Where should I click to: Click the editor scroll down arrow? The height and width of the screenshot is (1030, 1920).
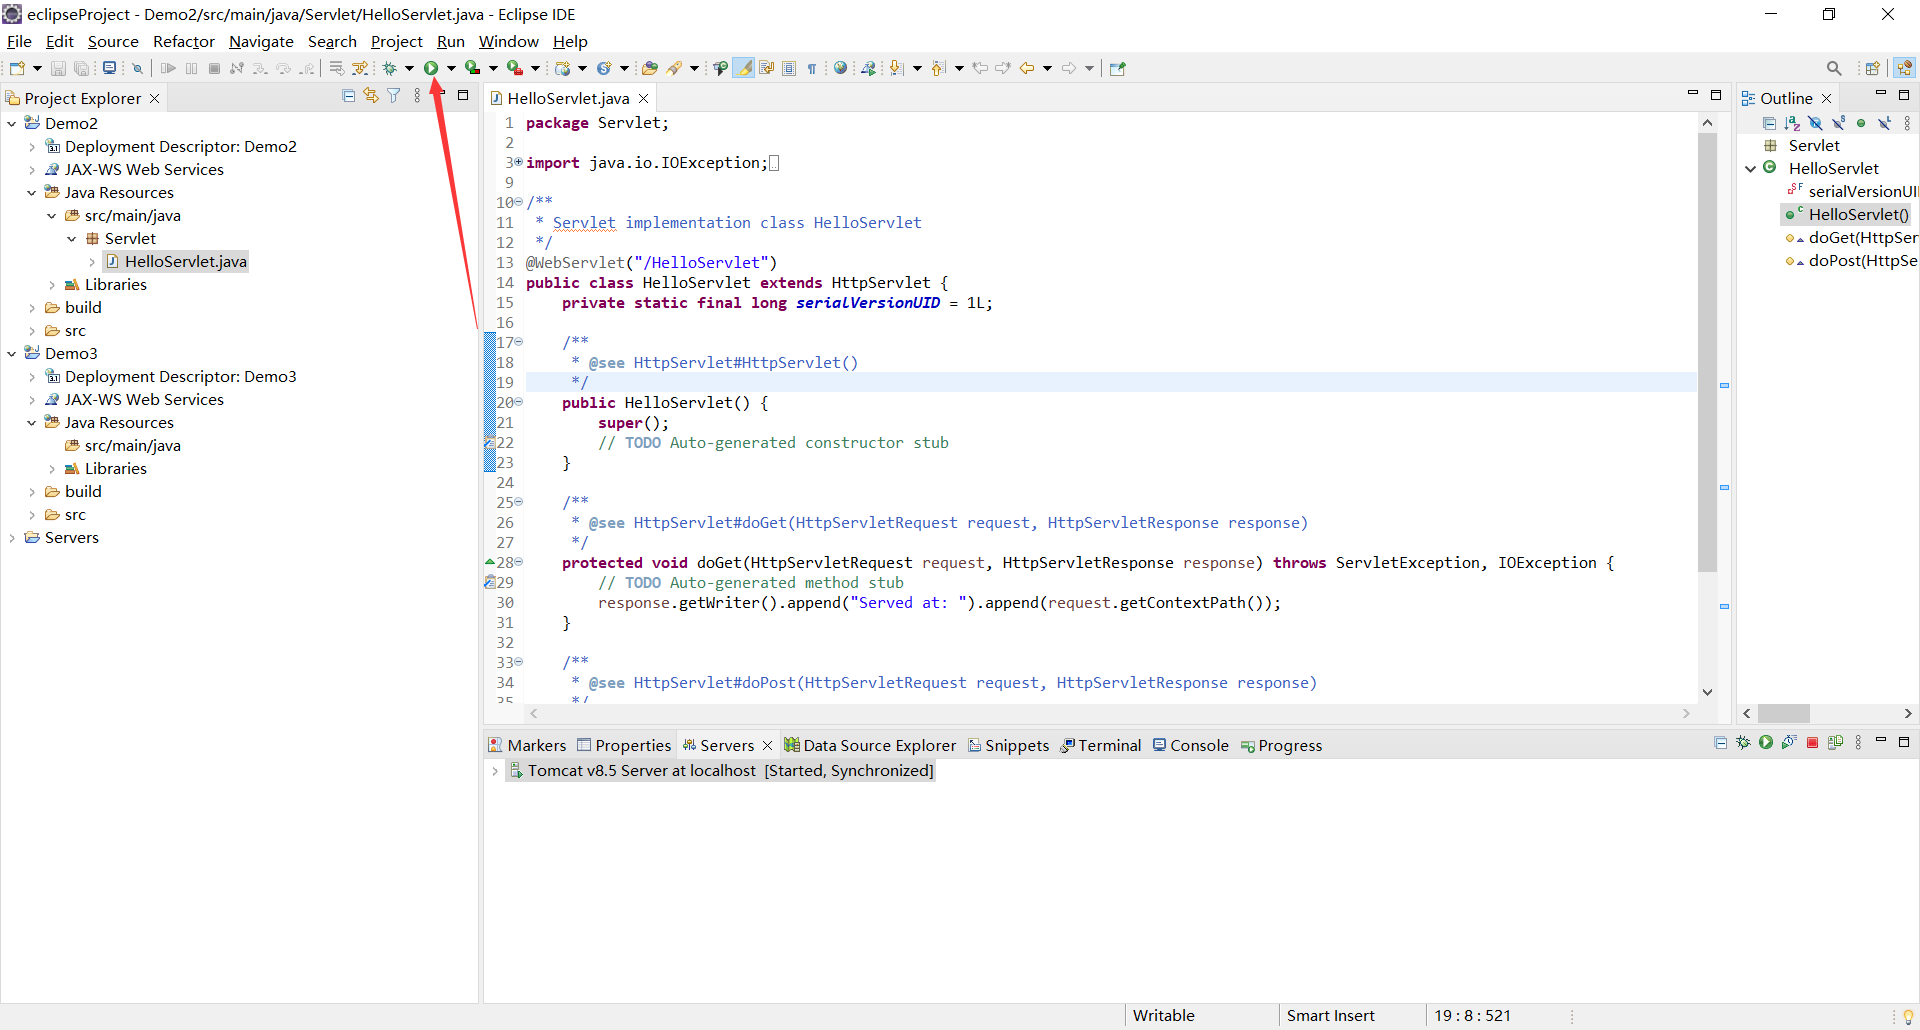(1707, 692)
